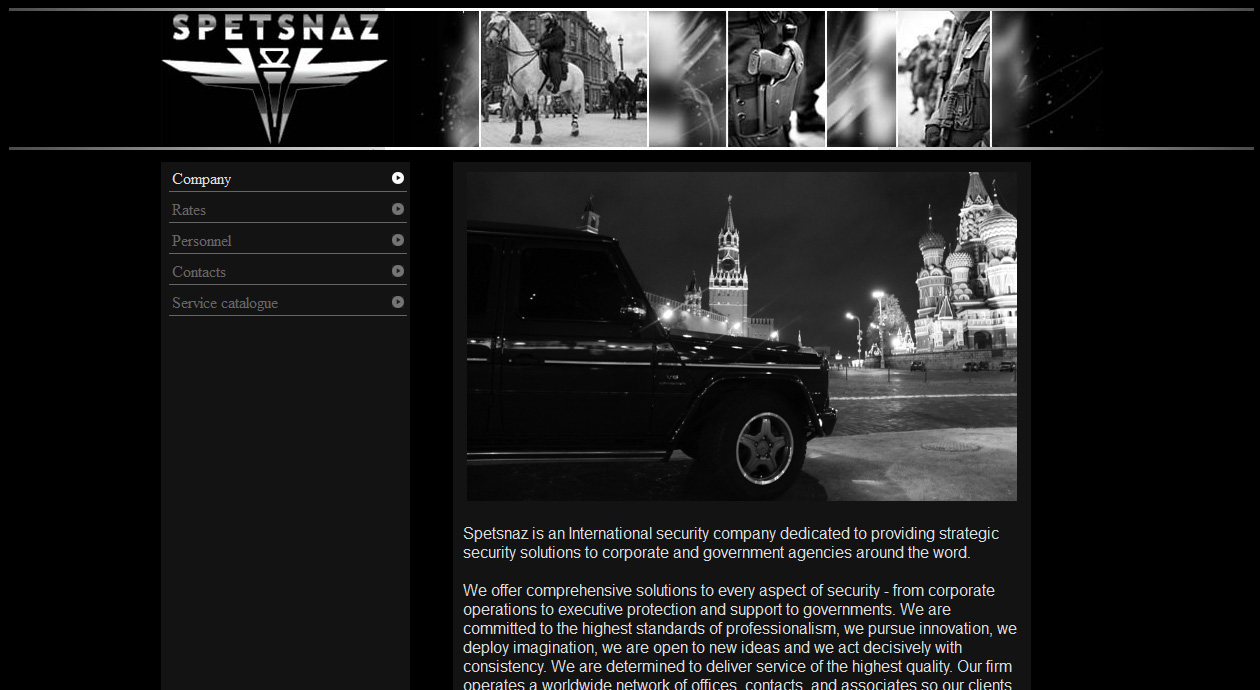Open the Contacts page
Viewport: 1260px width, 690px height.
[198, 271]
